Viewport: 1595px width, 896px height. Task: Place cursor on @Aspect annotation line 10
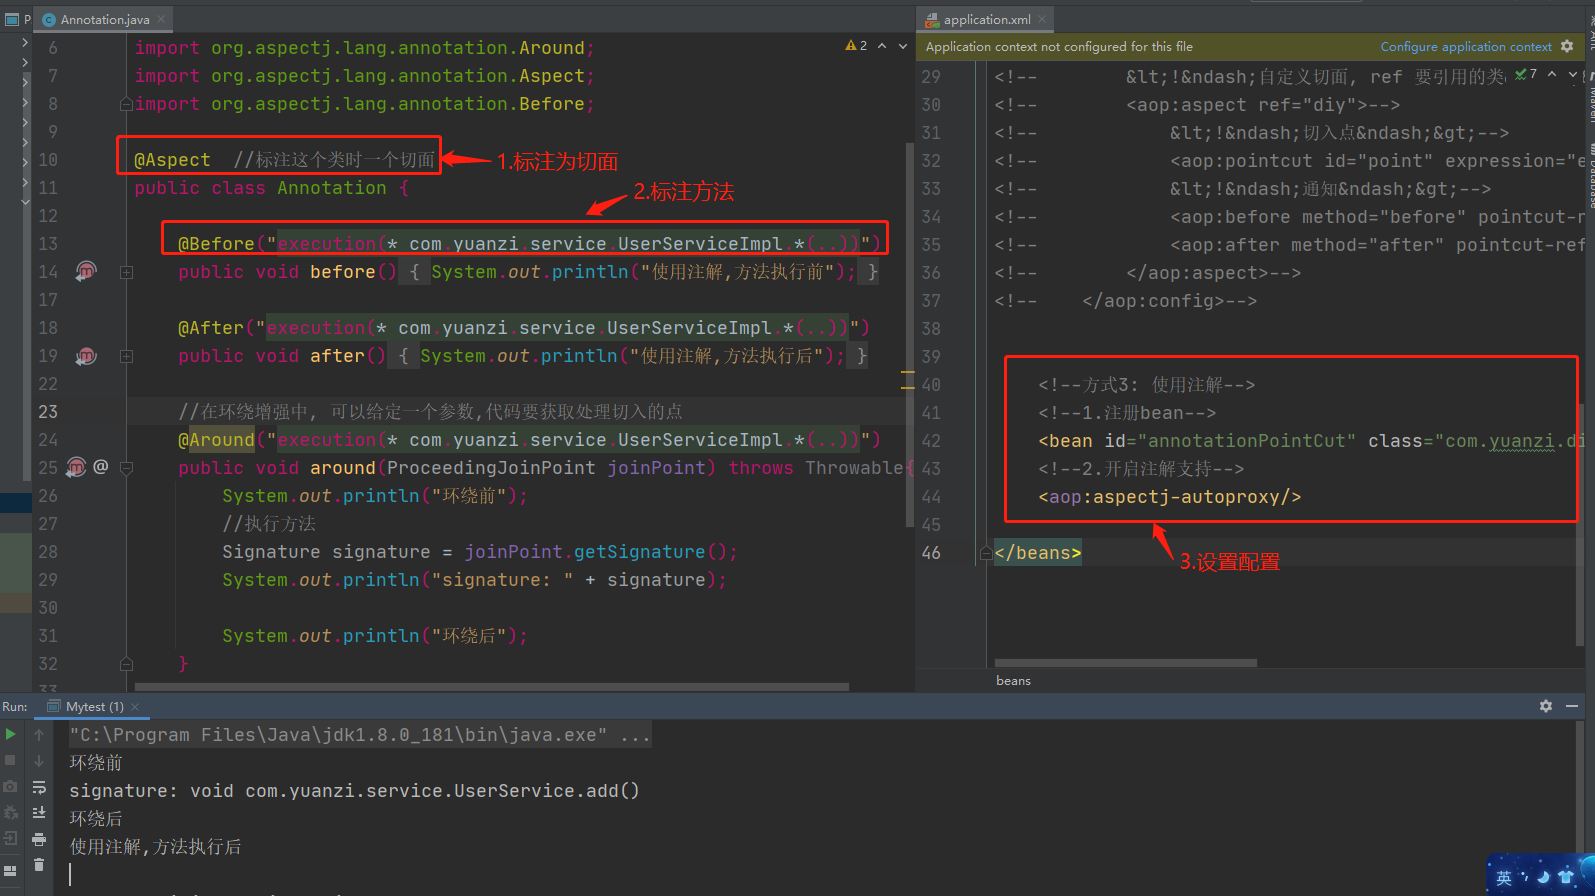coord(173,160)
